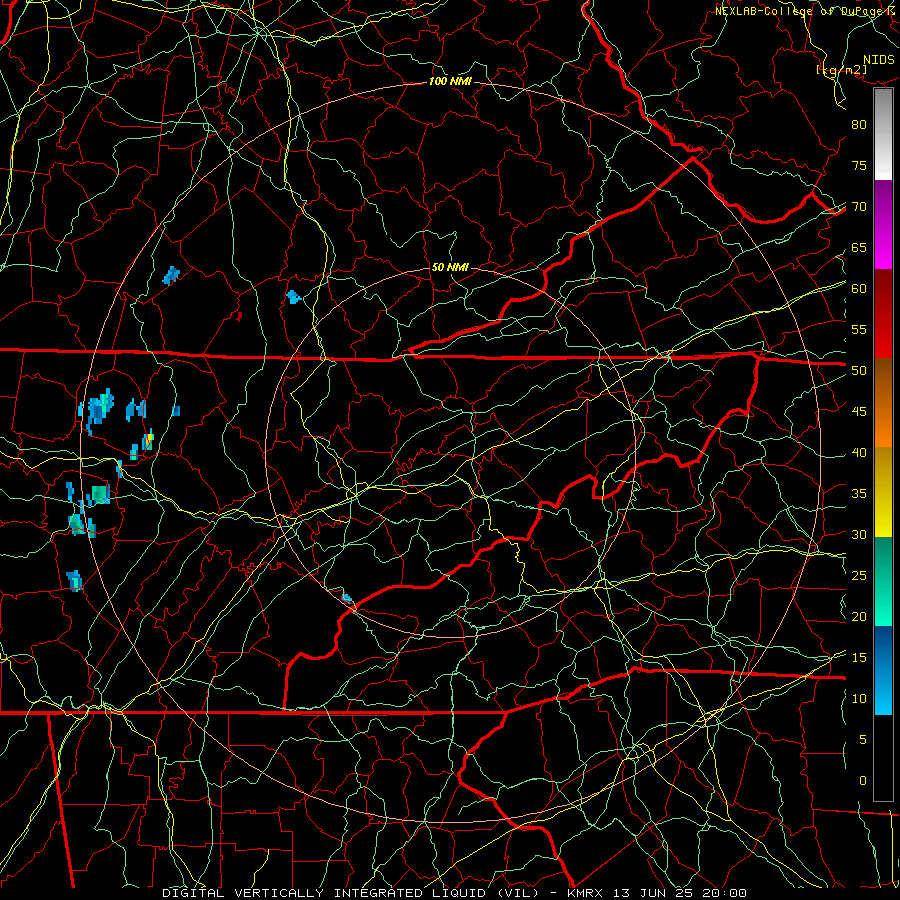Select the legend value 50
Screen dimensions: 900x900
click(x=859, y=371)
